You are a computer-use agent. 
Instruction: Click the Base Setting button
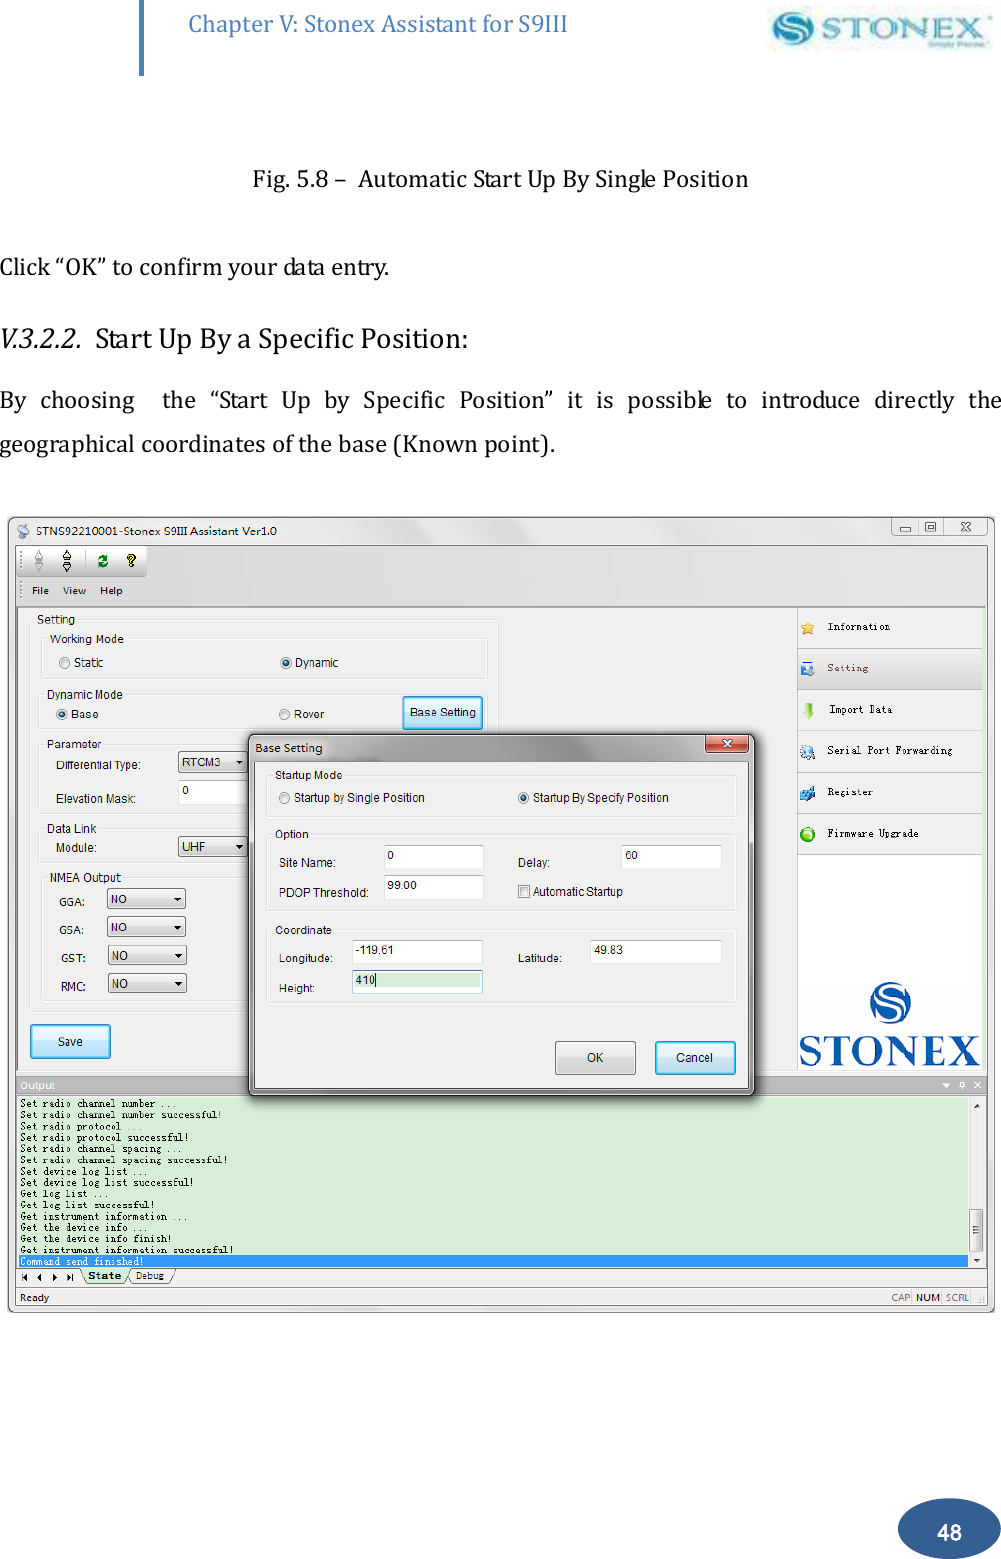click(441, 713)
